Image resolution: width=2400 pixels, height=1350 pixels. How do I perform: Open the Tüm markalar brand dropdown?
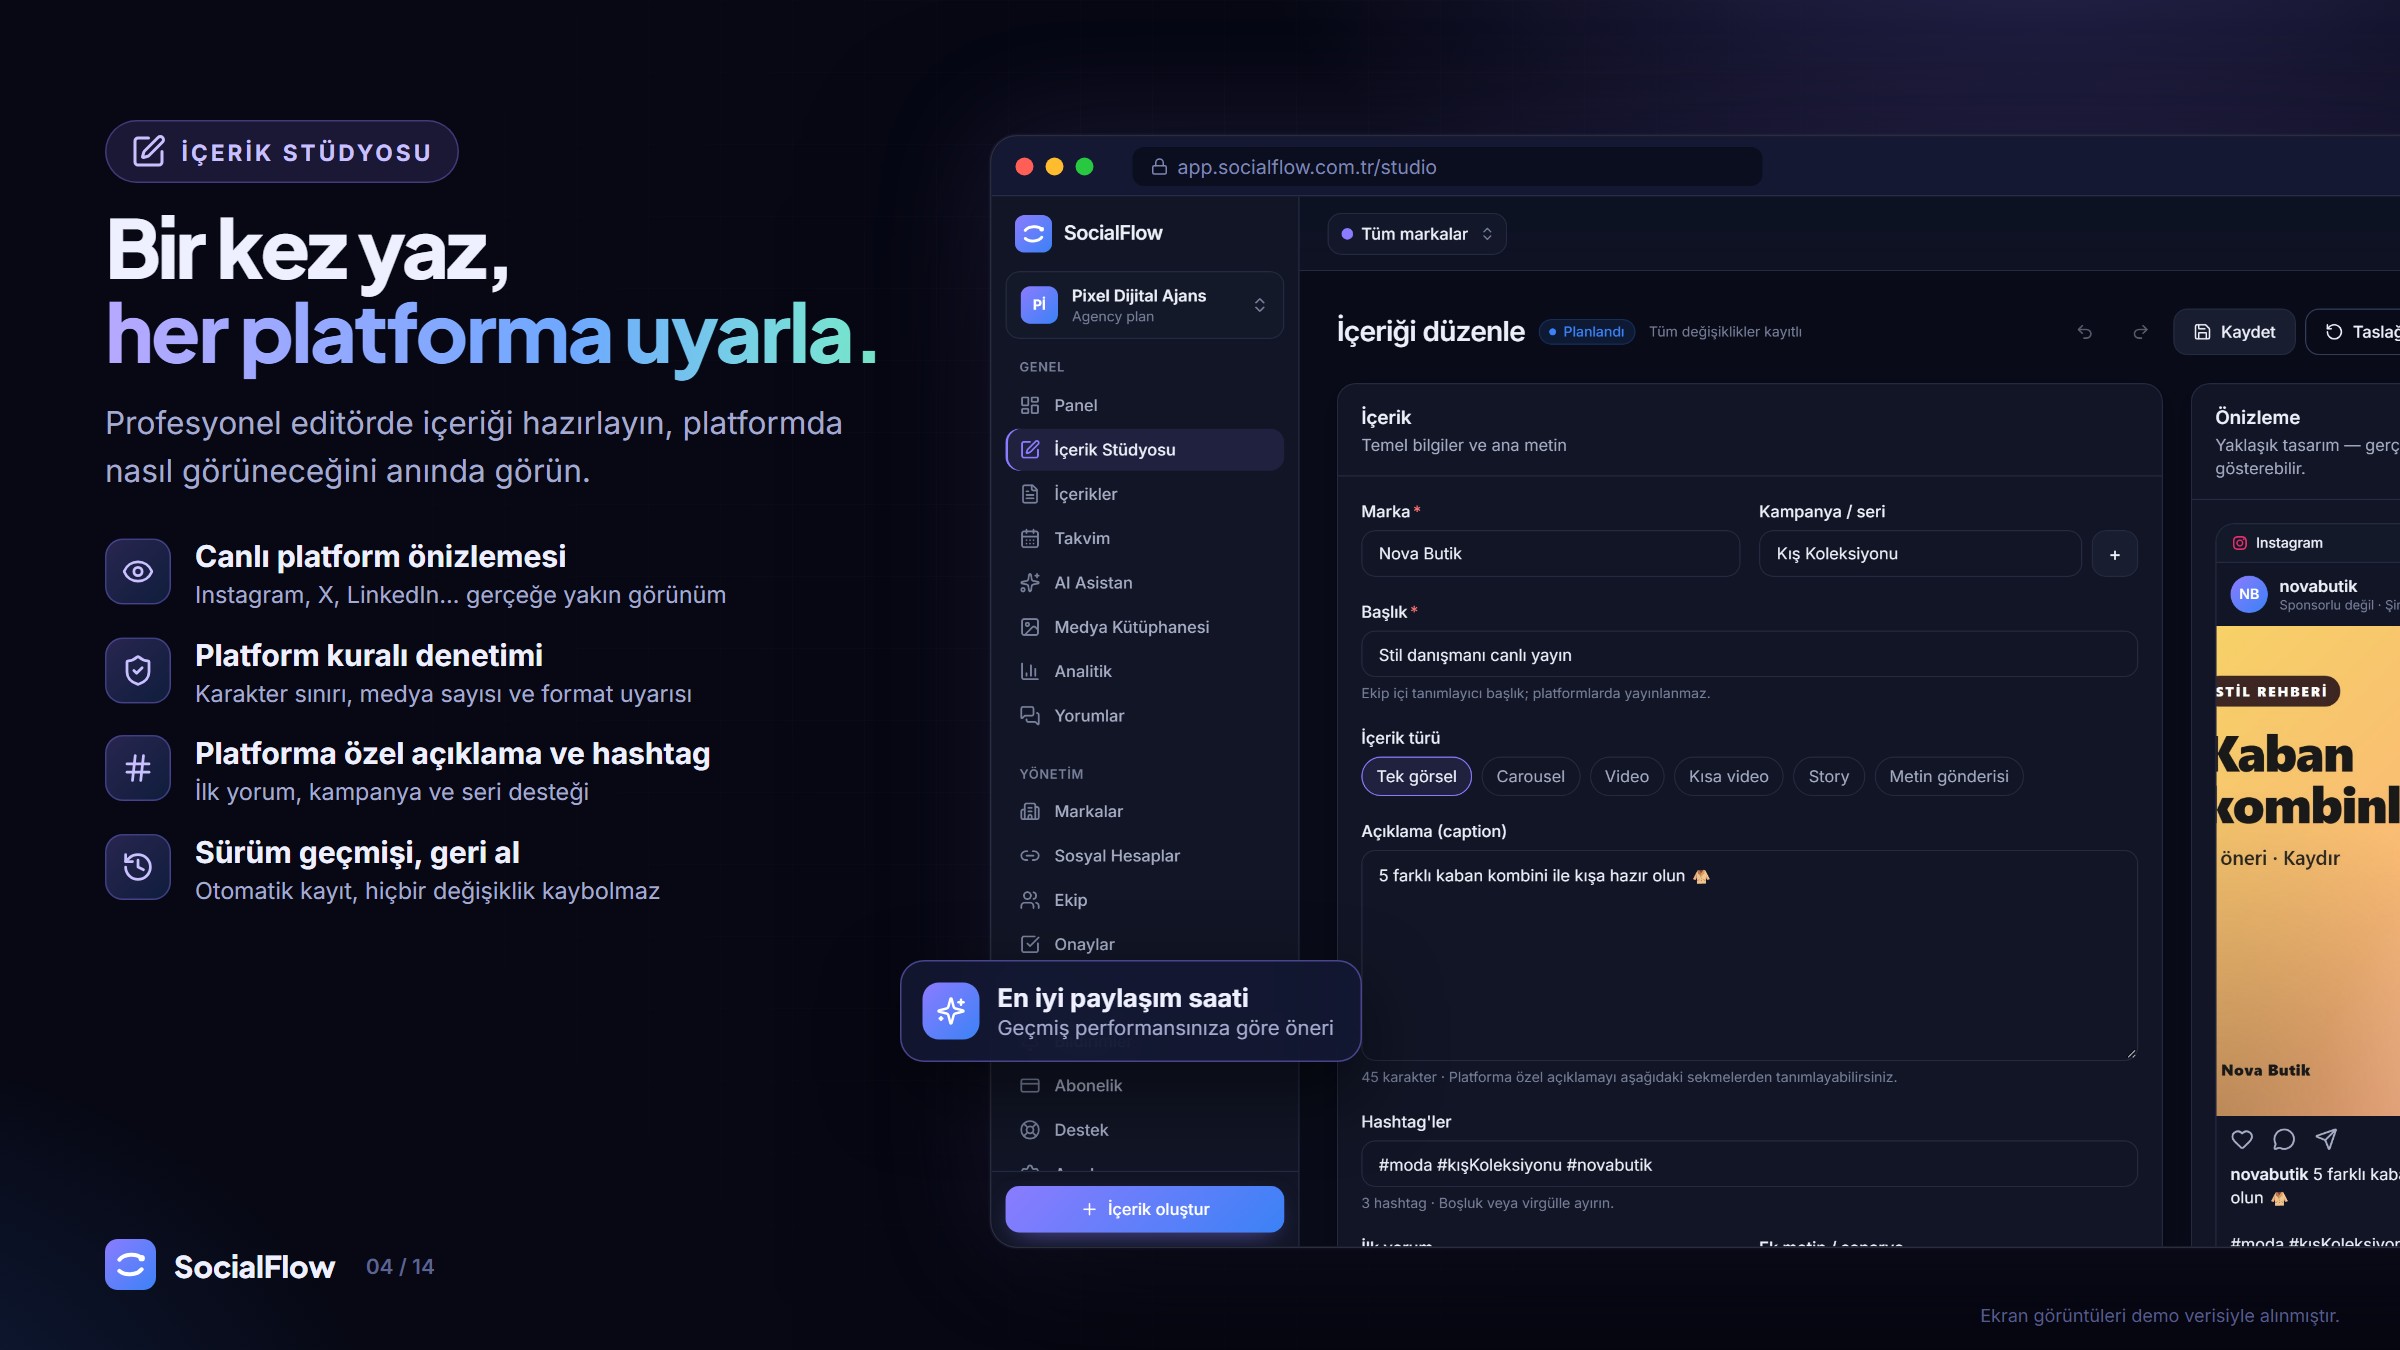click(1416, 234)
